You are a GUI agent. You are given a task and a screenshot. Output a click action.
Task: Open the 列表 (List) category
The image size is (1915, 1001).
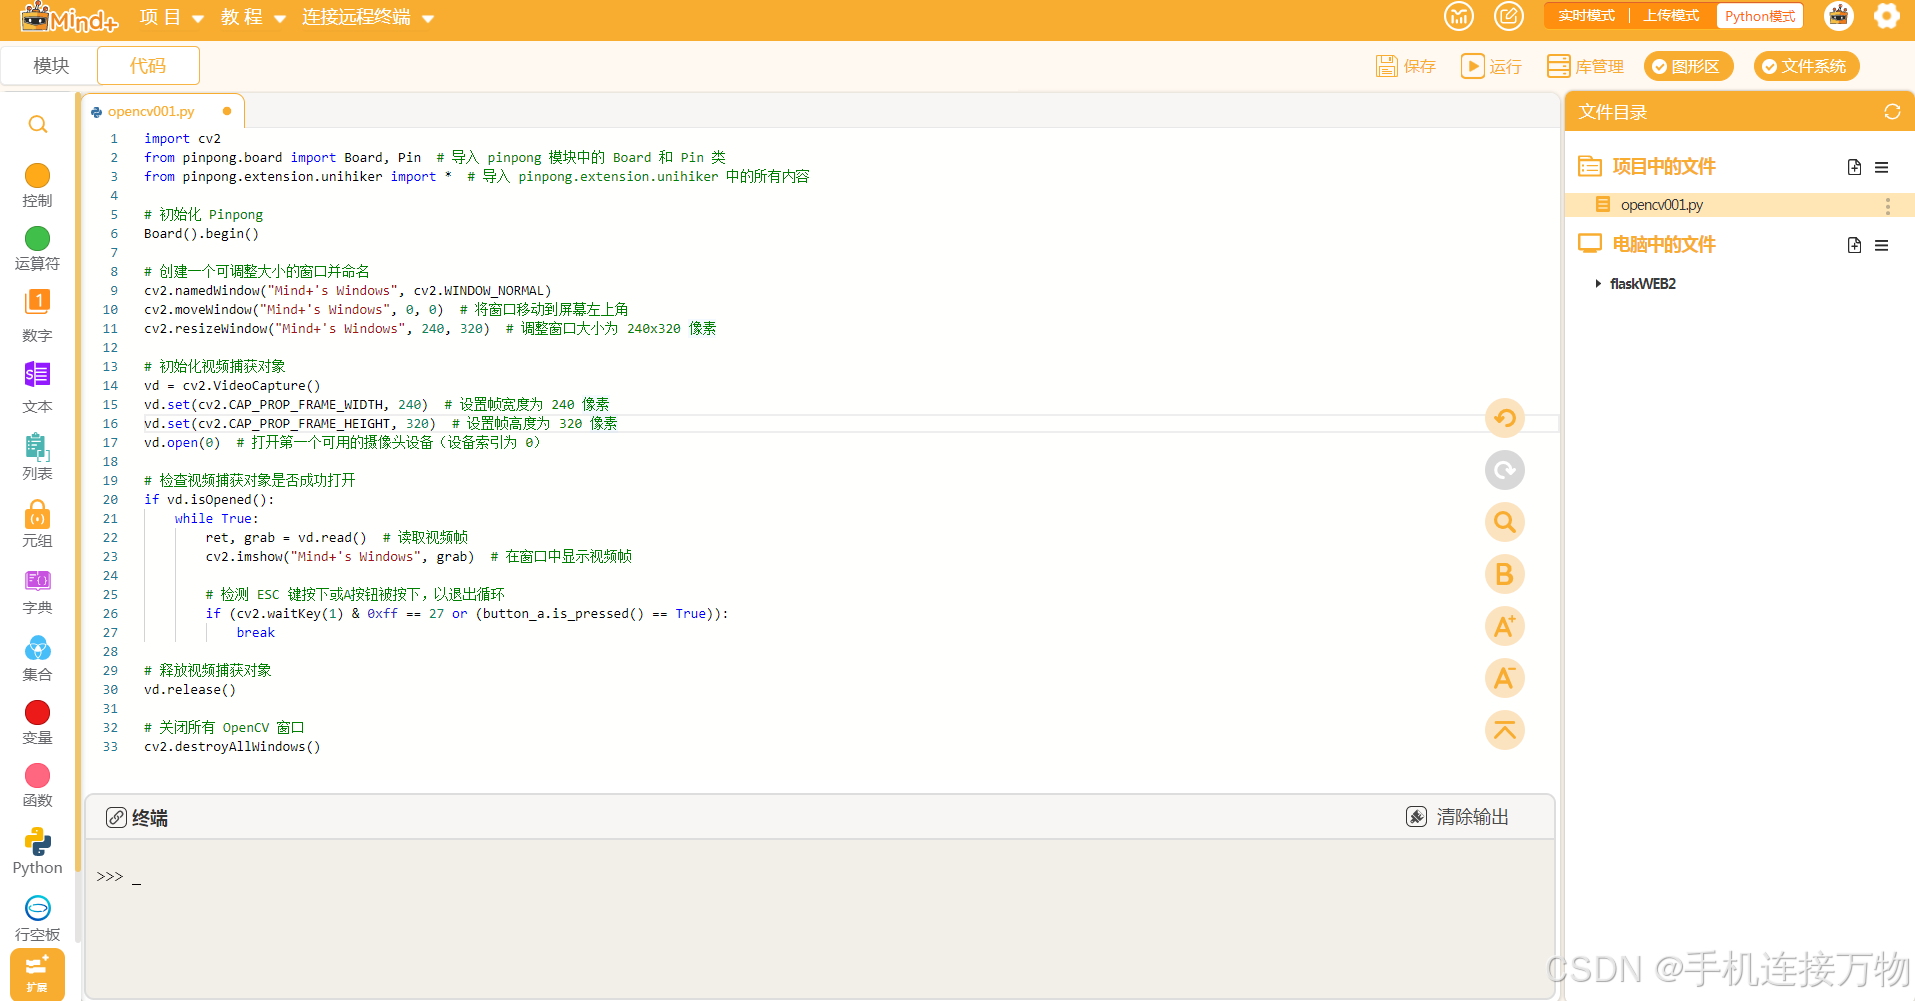coord(37,457)
